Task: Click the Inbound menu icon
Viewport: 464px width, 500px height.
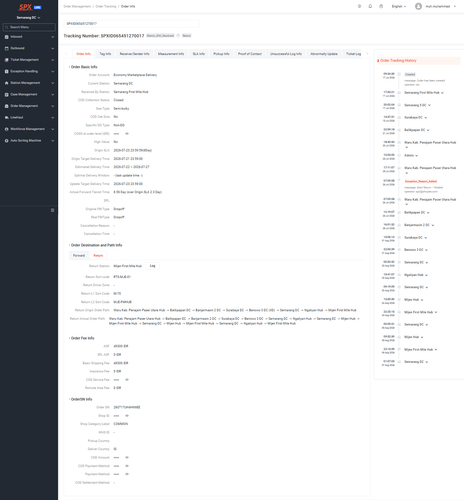Action: 6,37
